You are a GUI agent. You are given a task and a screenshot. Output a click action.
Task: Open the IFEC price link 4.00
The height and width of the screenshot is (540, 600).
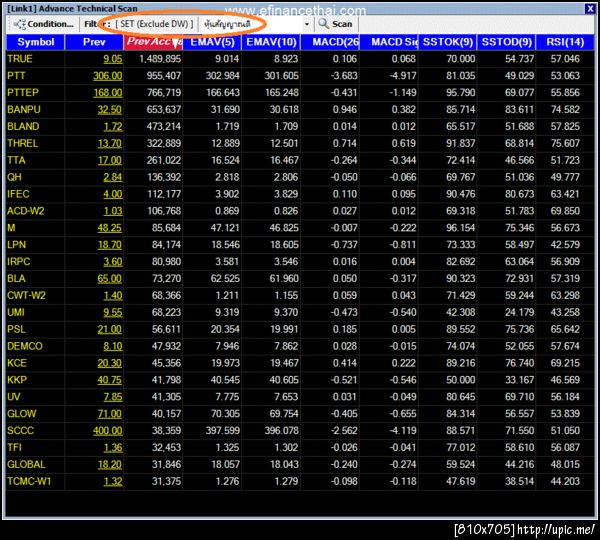pos(112,194)
